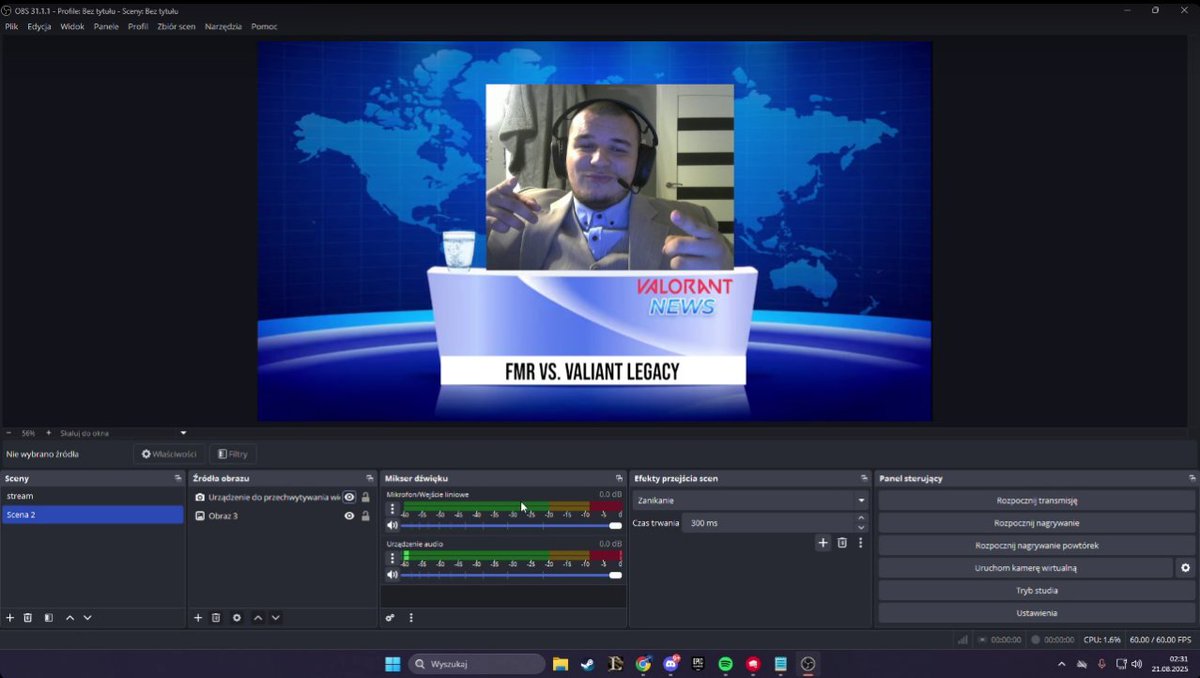Open Steam from the taskbar
Image resolution: width=1200 pixels, height=678 pixels.
pyautogui.click(x=588, y=664)
